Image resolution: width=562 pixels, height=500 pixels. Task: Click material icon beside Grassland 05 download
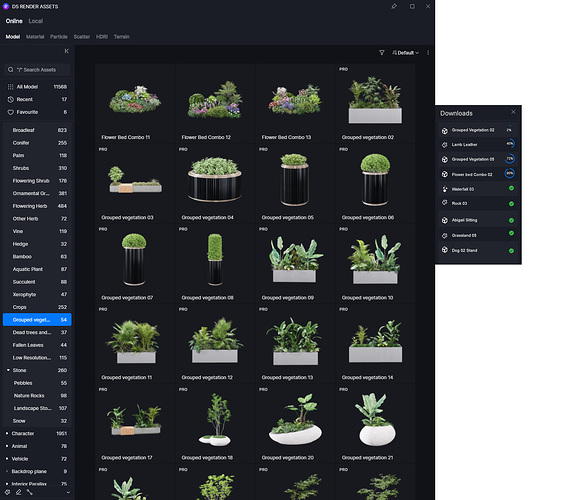(x=444, y=235)
